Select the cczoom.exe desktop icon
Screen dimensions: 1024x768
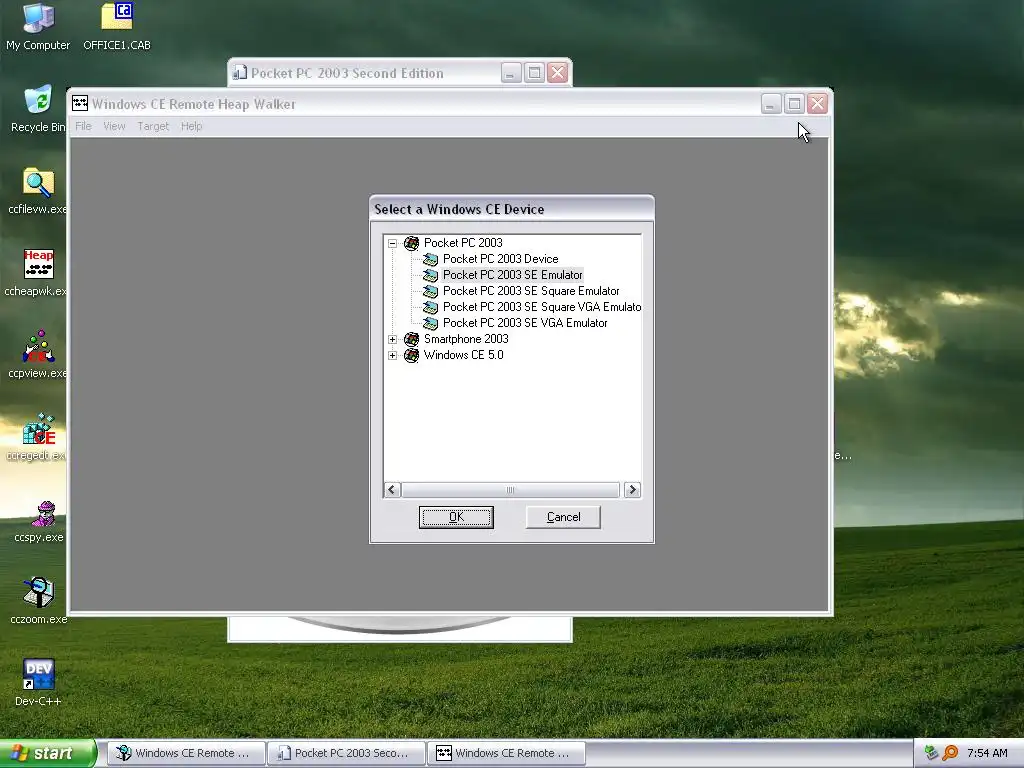39,601
